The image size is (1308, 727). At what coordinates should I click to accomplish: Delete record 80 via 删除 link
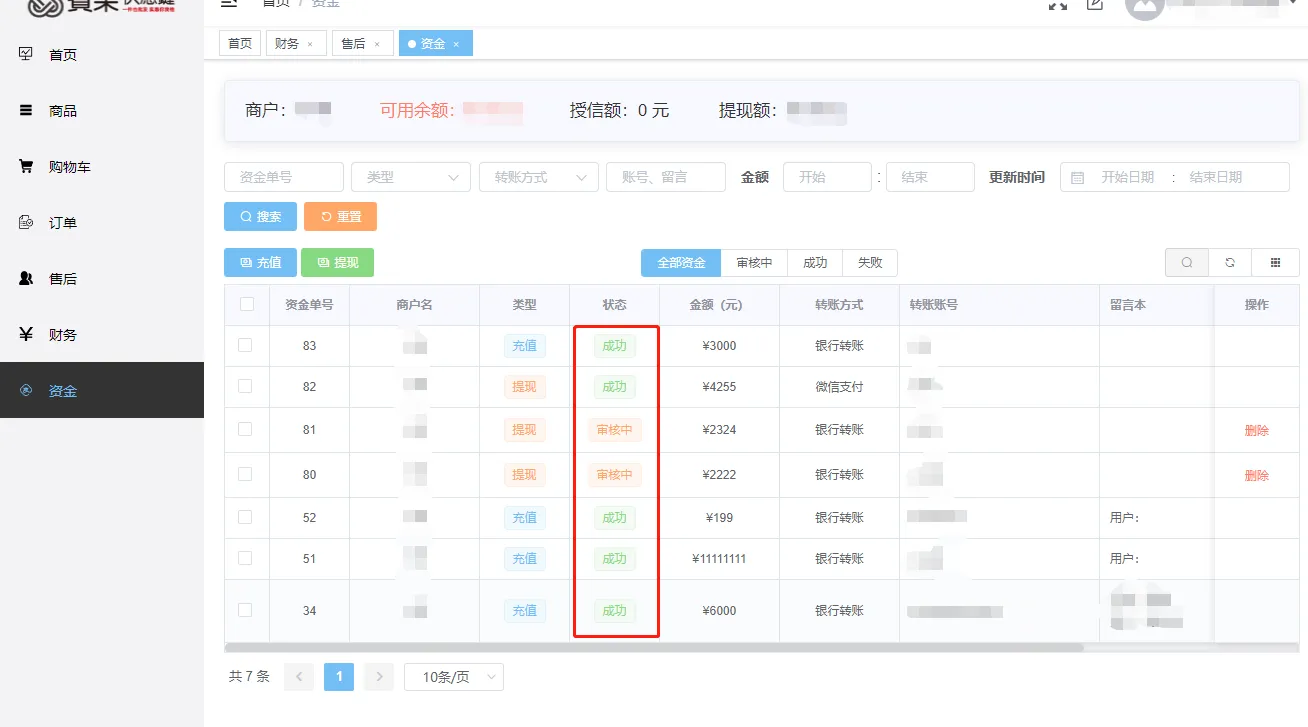1257,475
